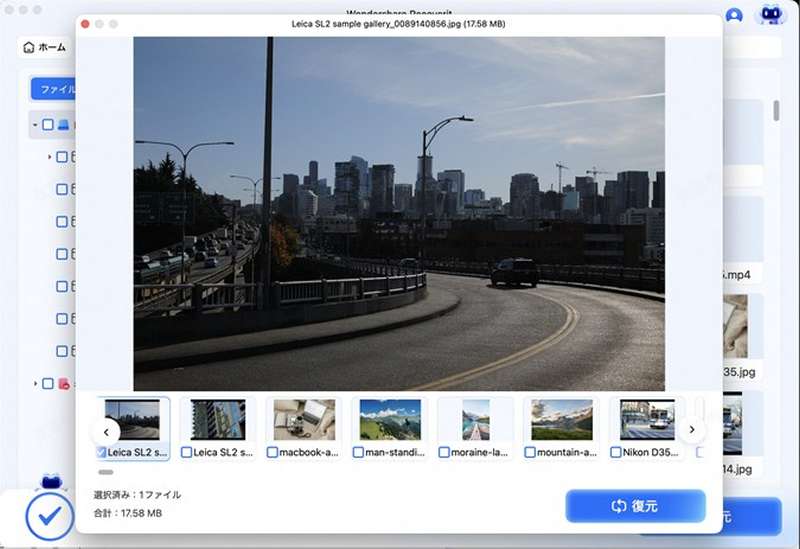Go to next thumbnails with right arrow
This screenshot has height=549, width=800.
point(691,431)
